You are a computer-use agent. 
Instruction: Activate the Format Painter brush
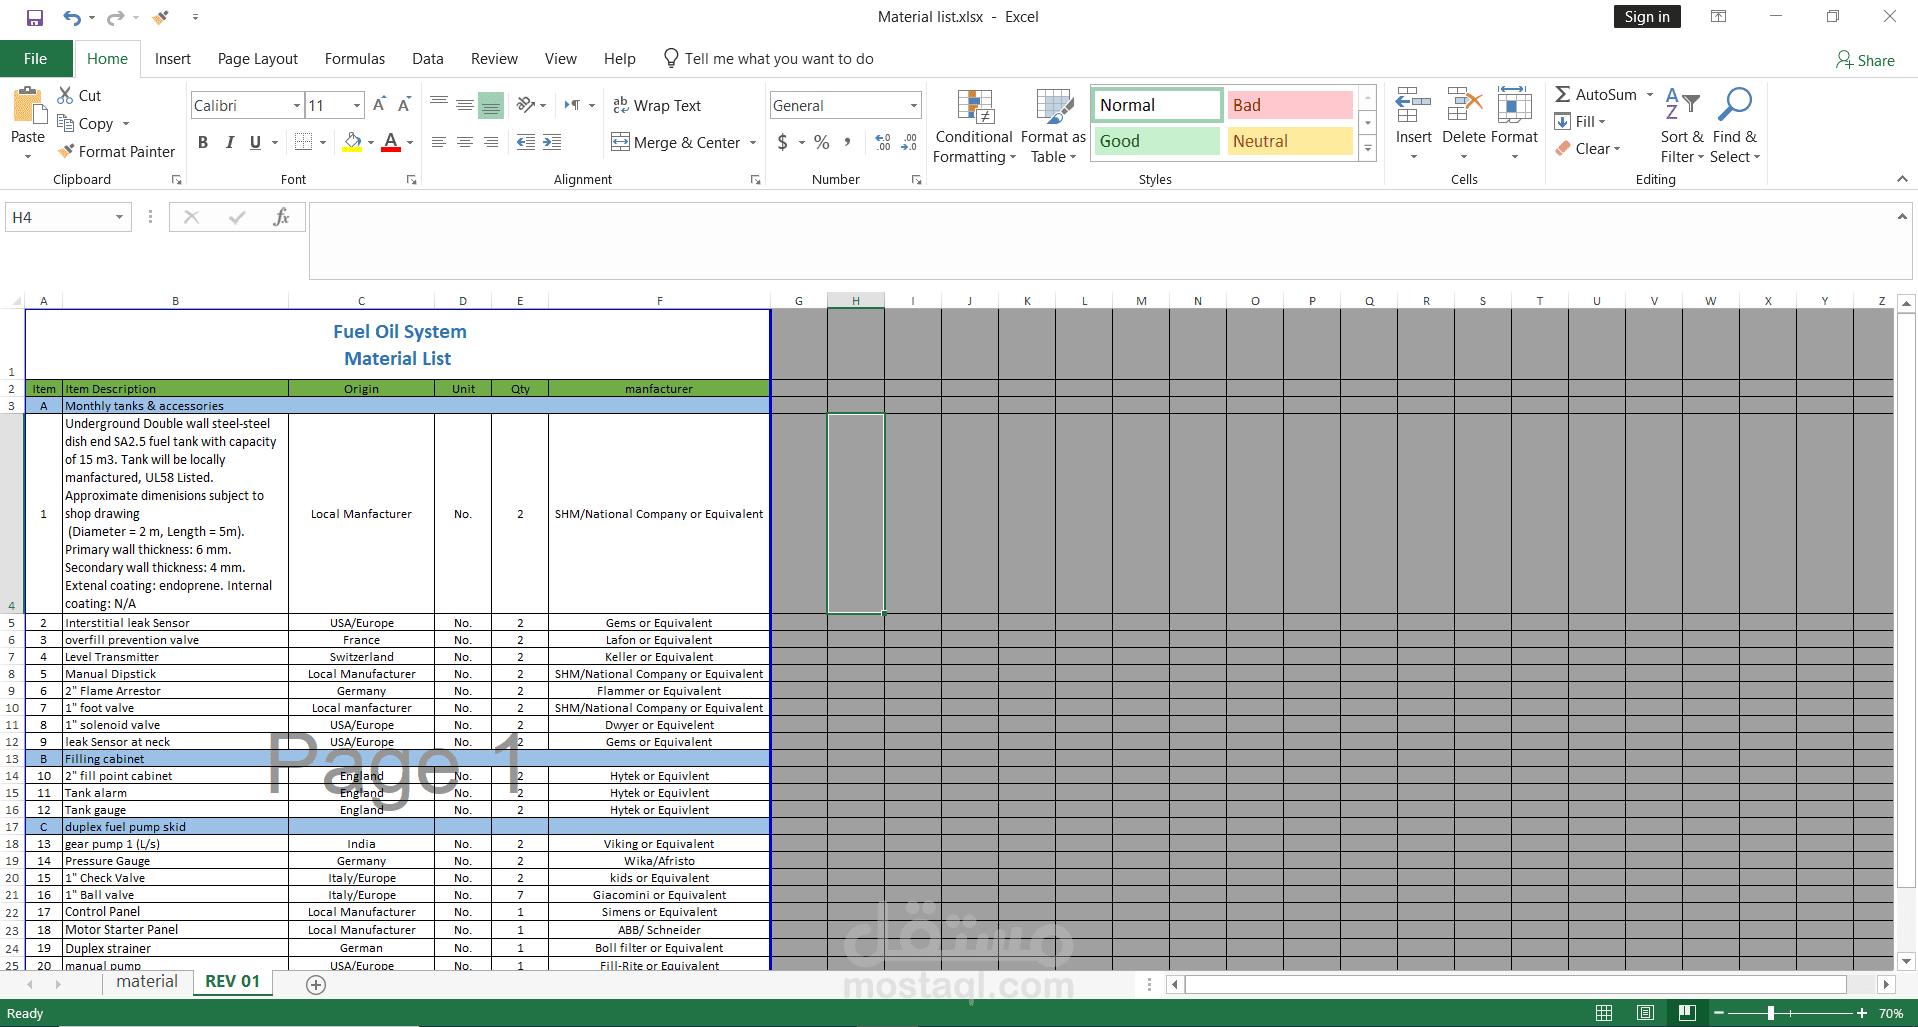(x=116, y=151)
